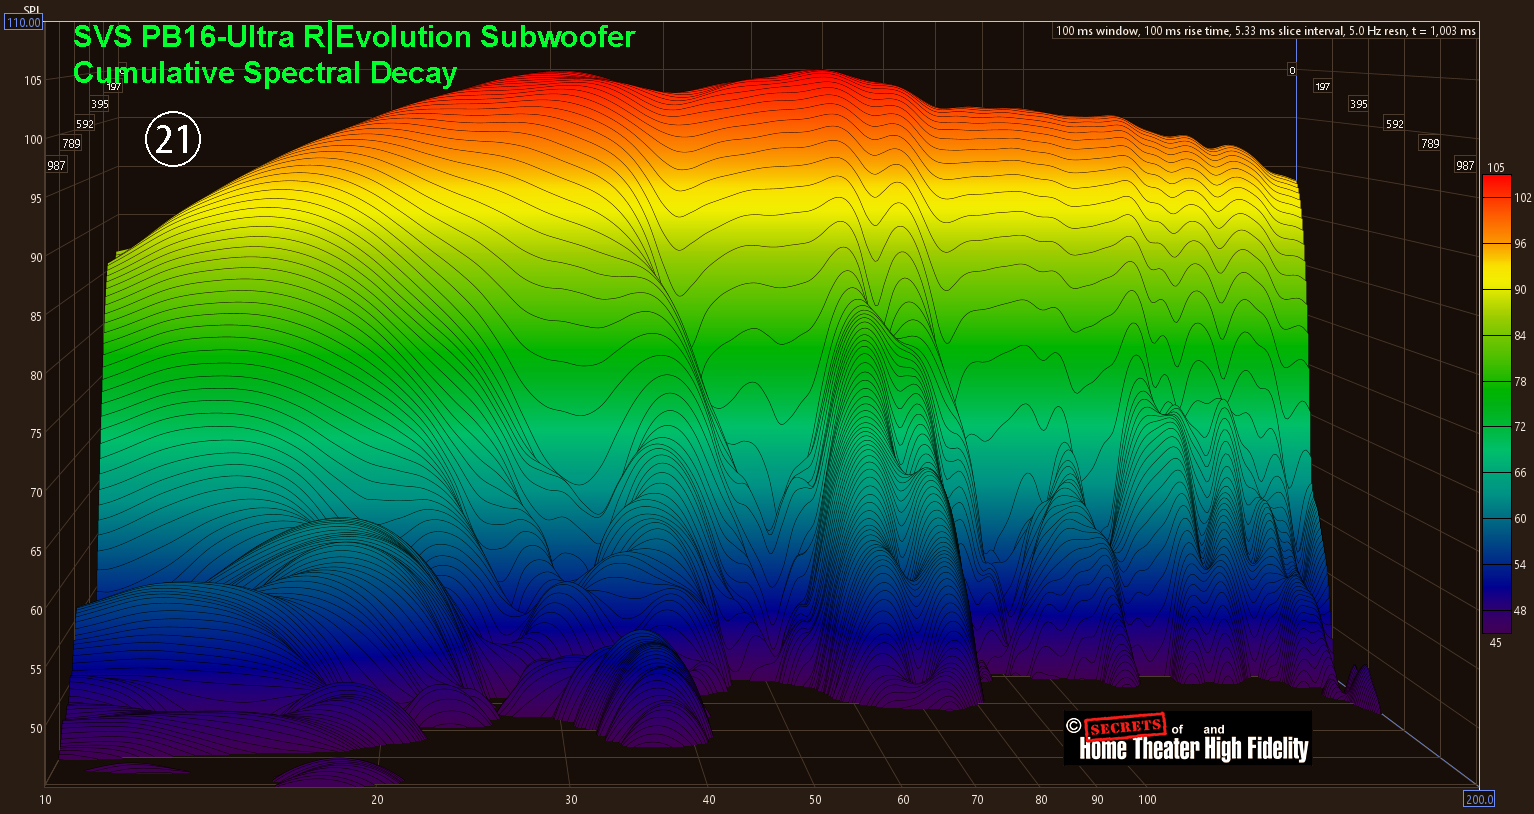
Task: Select the 0 ms time slice marker
Action: coord(1292,71)
